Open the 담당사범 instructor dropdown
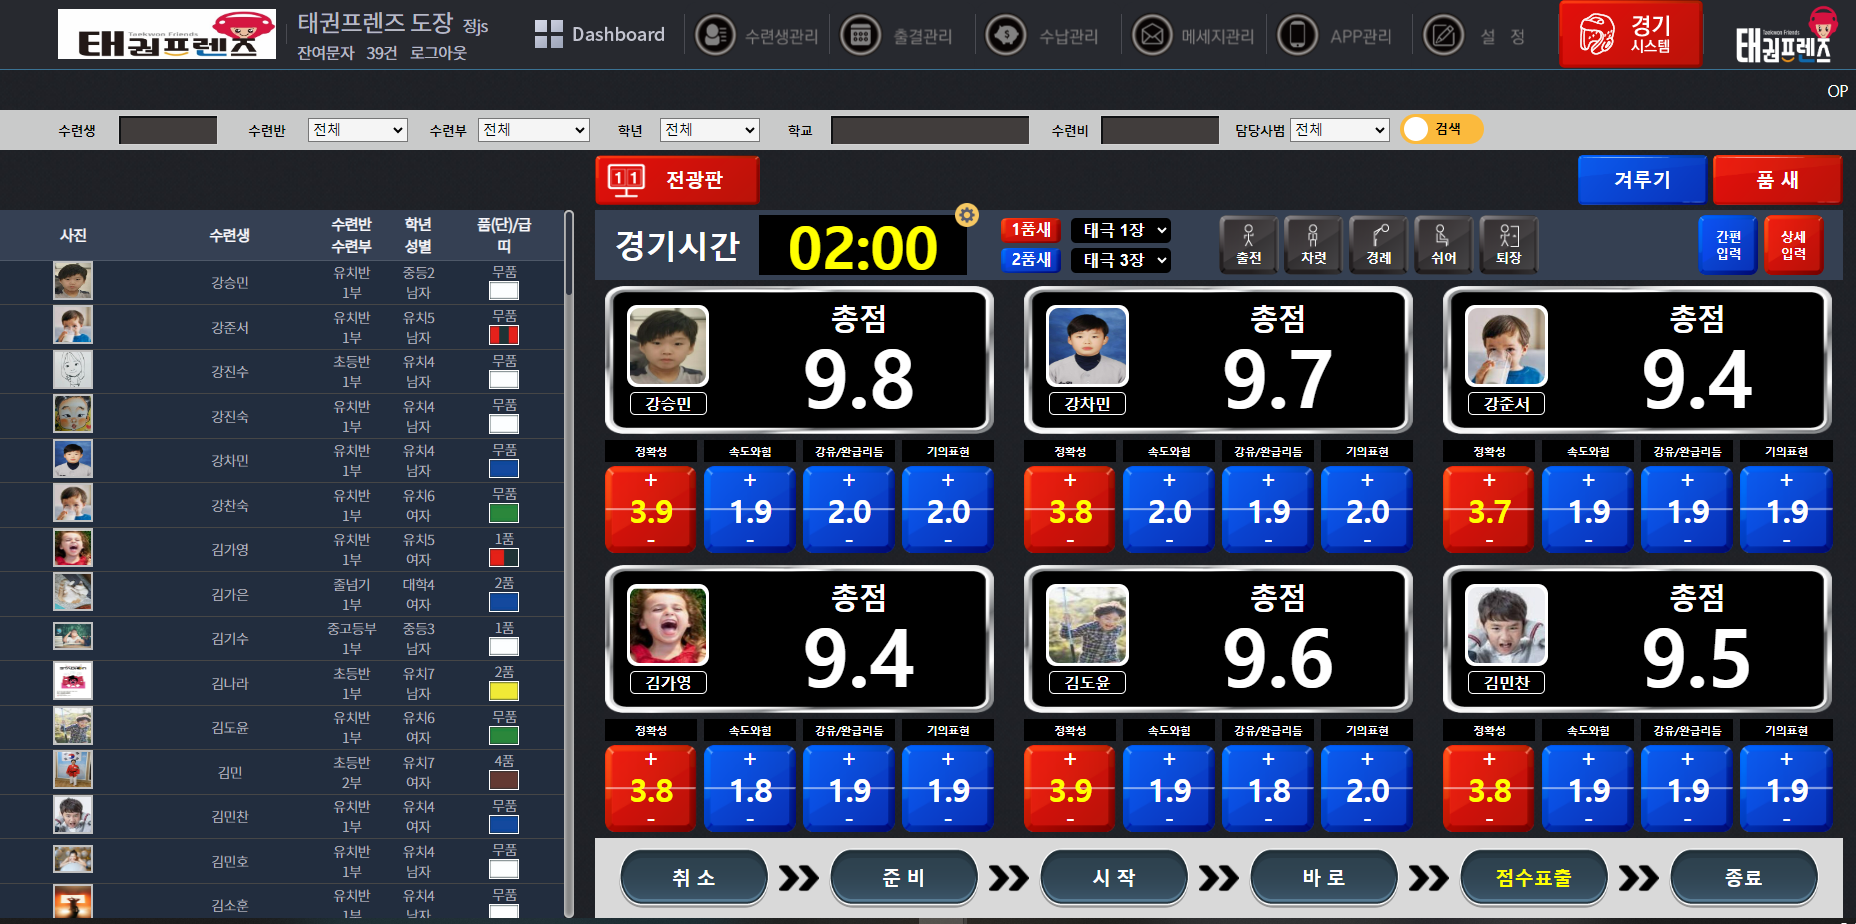Viewport: 1856px width, 924px height. point(1339,130)
